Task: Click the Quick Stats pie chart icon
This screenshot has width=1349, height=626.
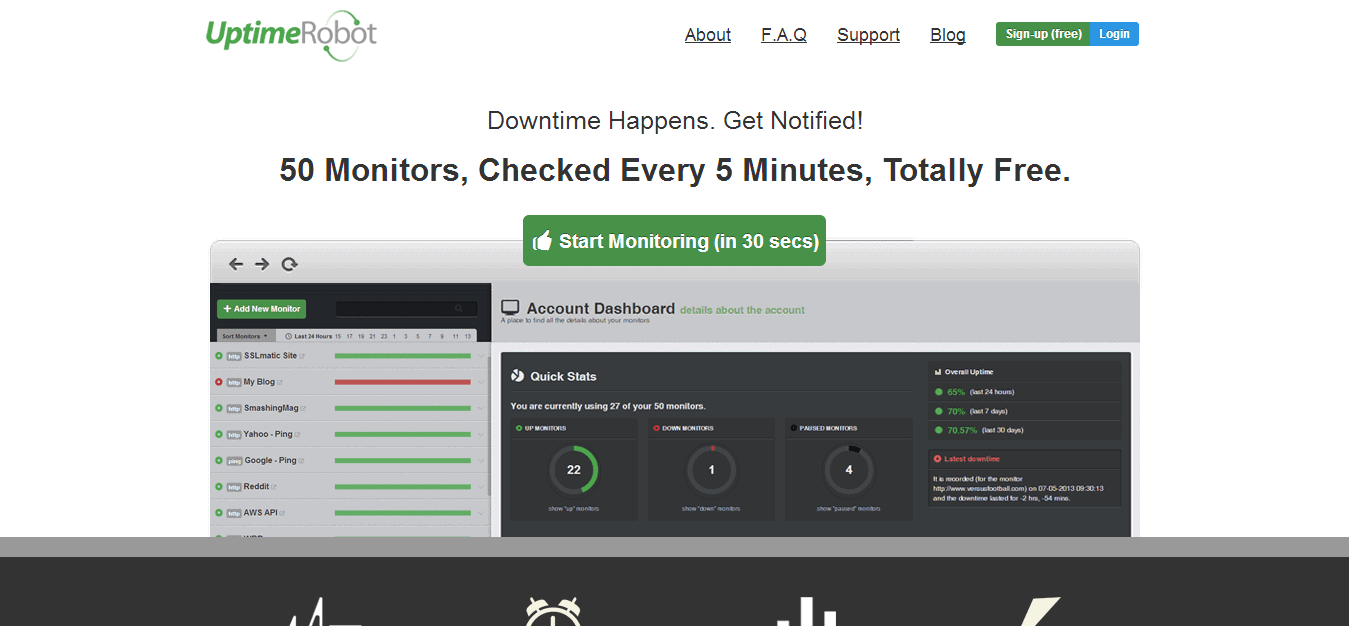Action: click(518, 376)
